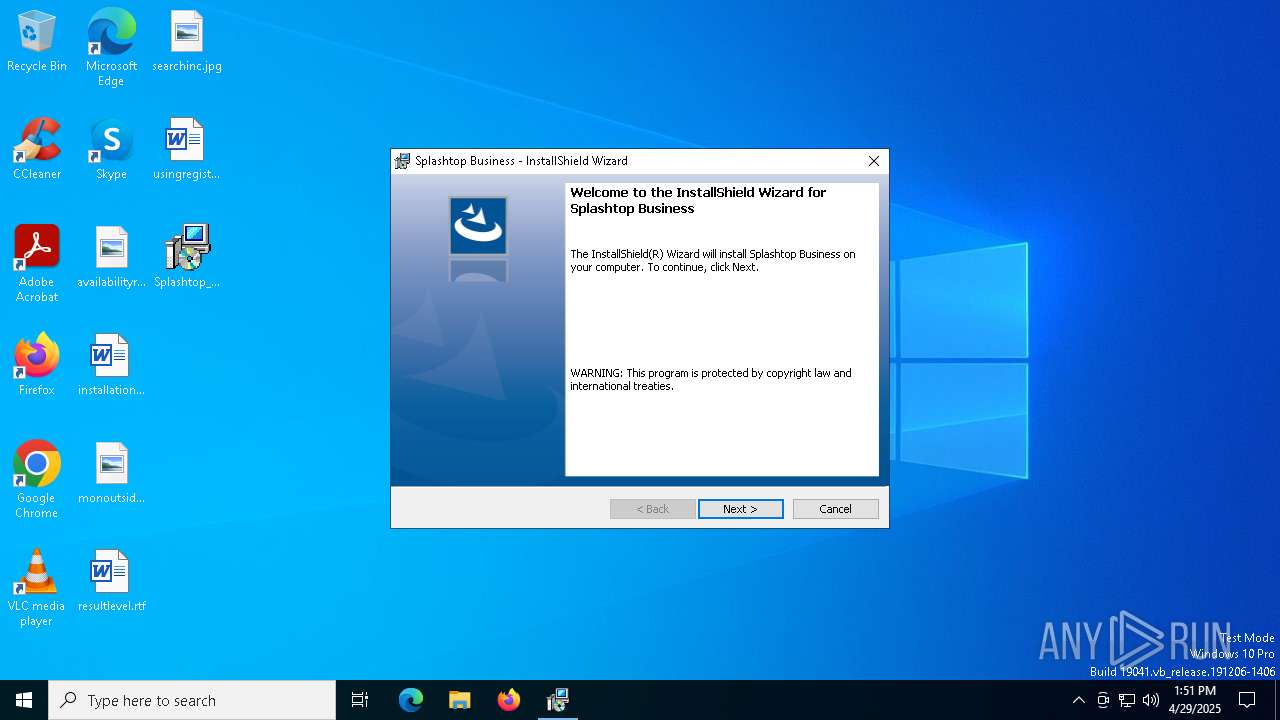Open the taskbar clock and date
This screenshot has height=720, width=1280.
(x=1195, y=700)
